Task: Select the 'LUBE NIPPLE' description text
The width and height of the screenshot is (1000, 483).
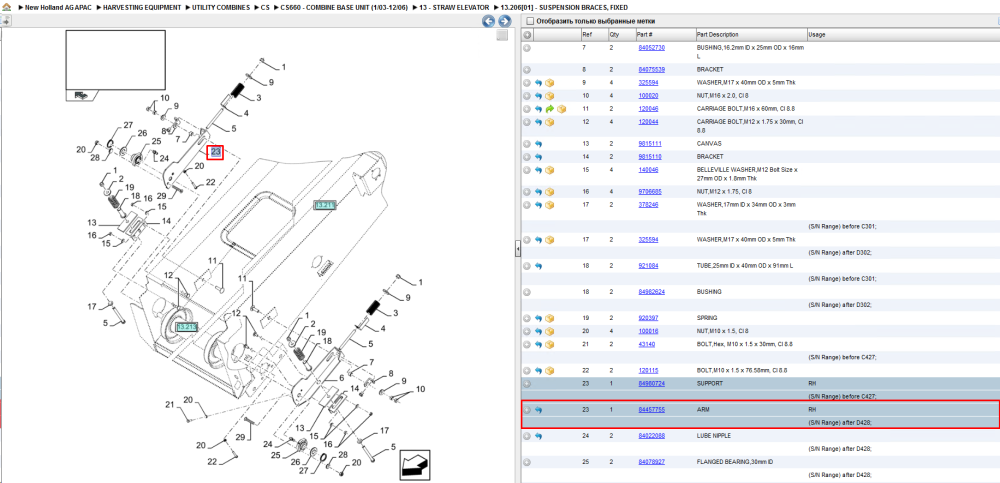Action: 714,436
